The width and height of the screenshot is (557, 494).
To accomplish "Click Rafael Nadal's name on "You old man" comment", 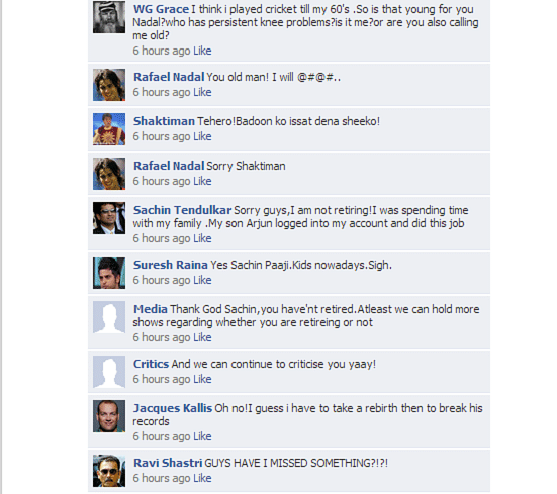I will [x=168, y=77].
